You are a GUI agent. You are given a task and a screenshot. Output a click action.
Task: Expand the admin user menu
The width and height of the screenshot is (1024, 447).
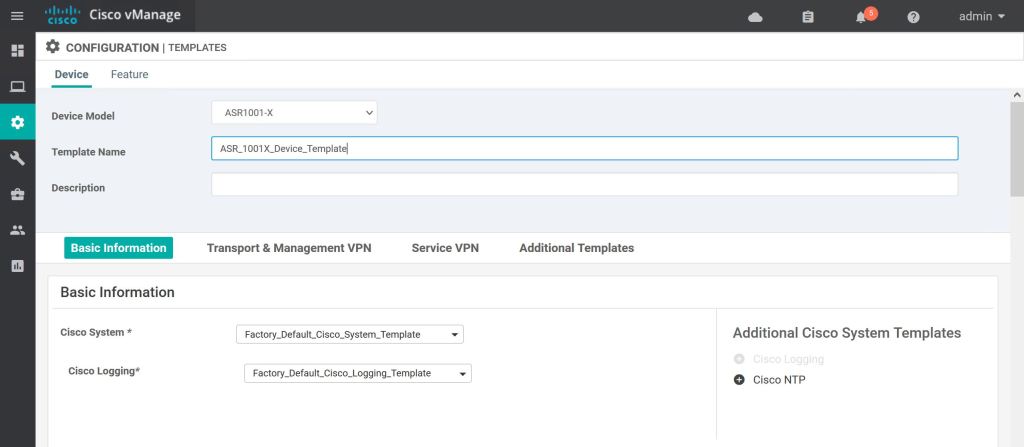[x=981, y=17]
